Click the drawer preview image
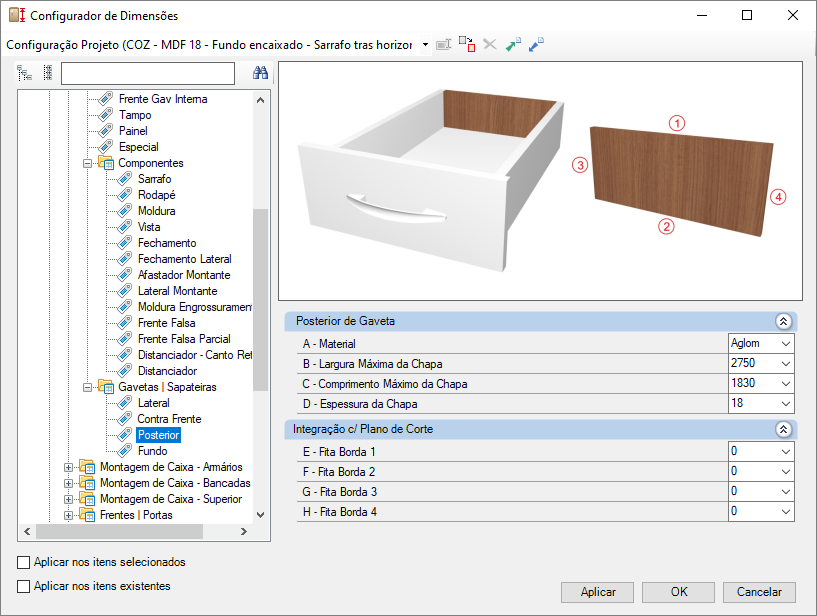Viewport: 817px width, 616px height. 540,181
